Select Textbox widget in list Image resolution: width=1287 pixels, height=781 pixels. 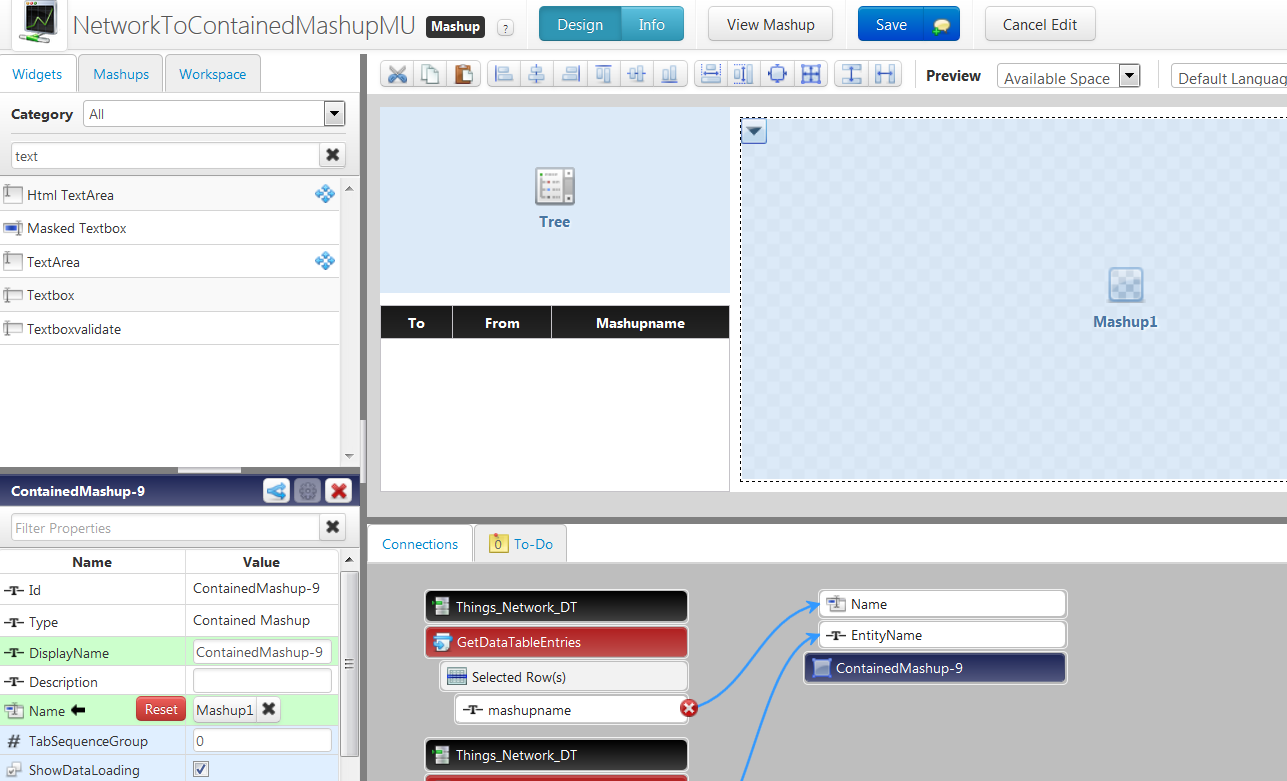click(170, 295)
